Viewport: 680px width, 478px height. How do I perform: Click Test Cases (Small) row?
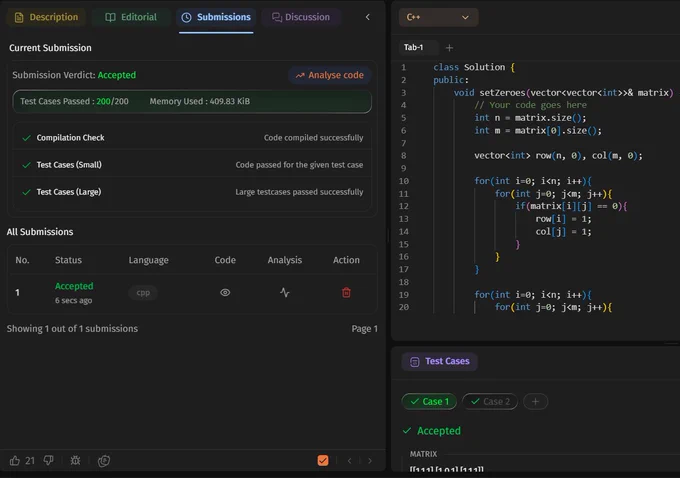192,165
